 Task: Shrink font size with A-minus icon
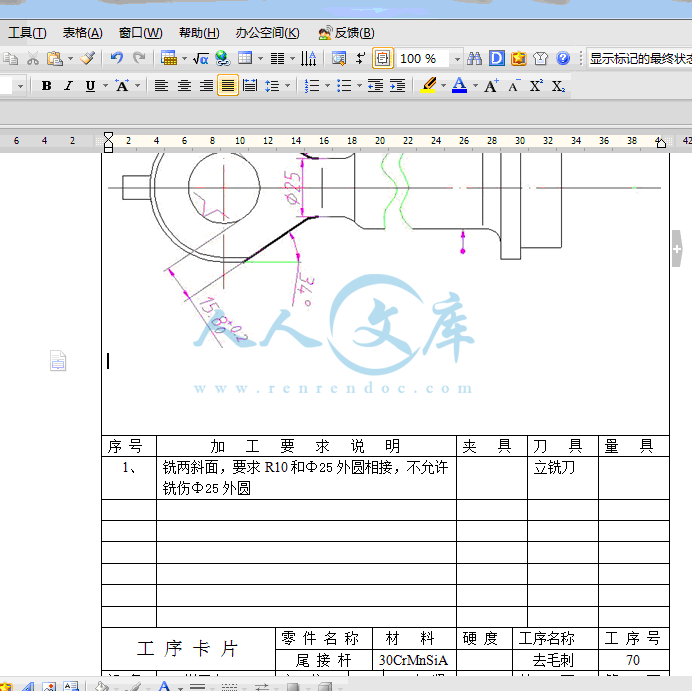point(514,86)
